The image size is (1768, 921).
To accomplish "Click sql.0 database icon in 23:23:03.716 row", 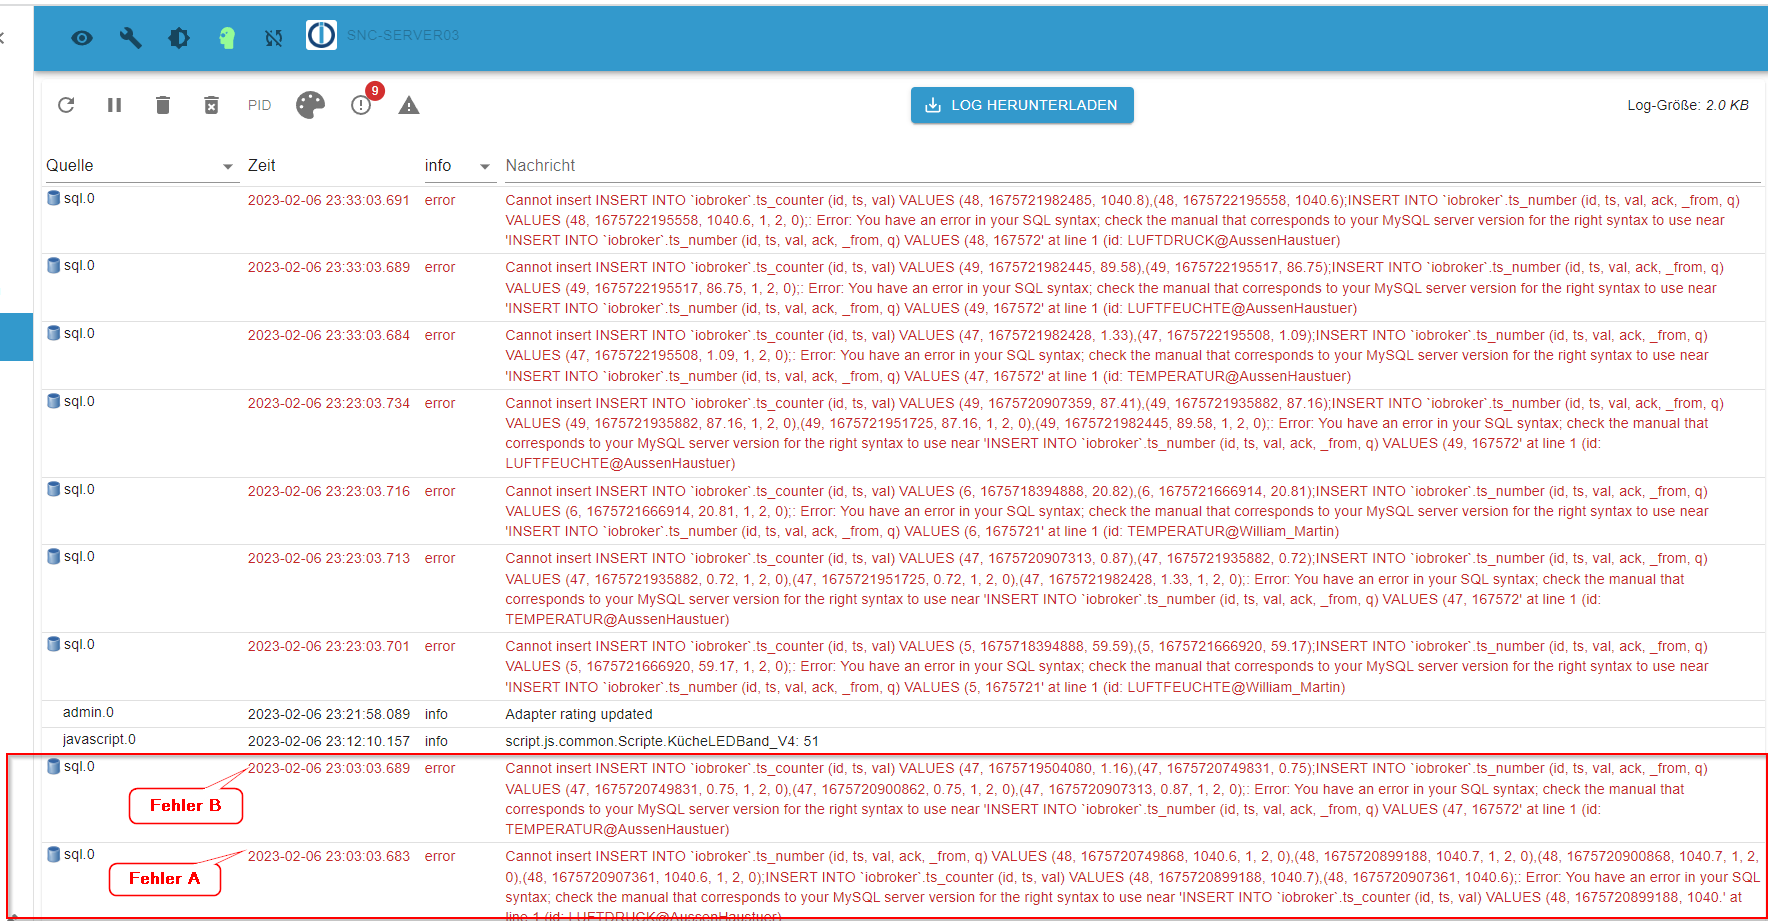I will tap(54, 489).
